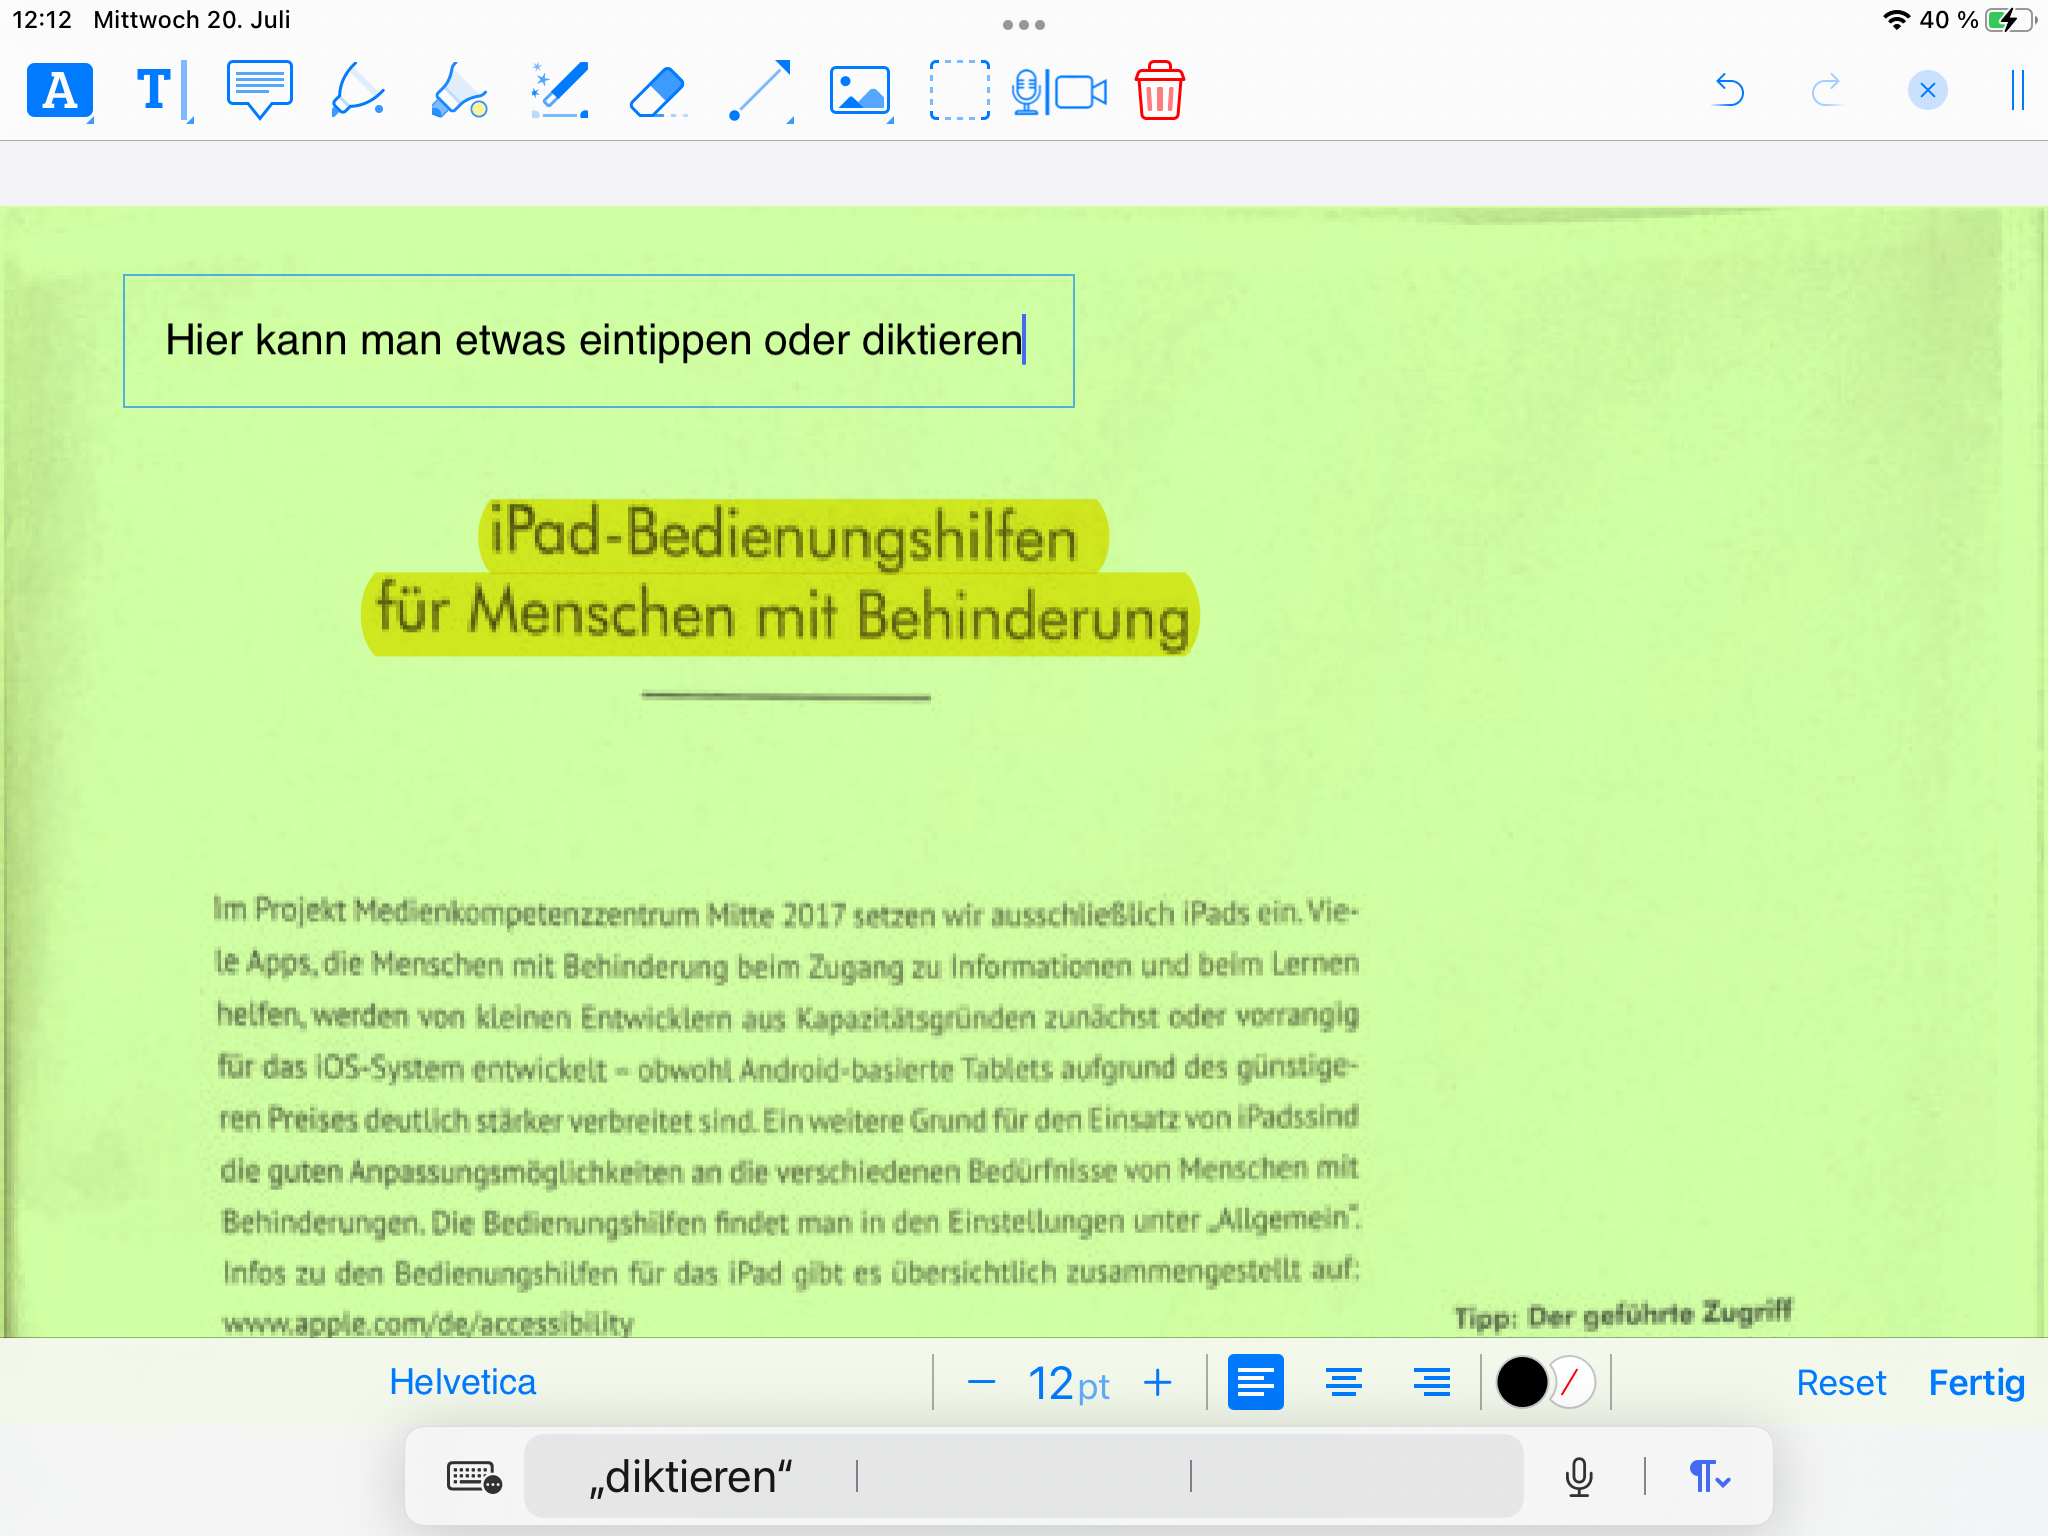Align text right
The width and height of the screenshot is (2048, 1536).
1432,1382
